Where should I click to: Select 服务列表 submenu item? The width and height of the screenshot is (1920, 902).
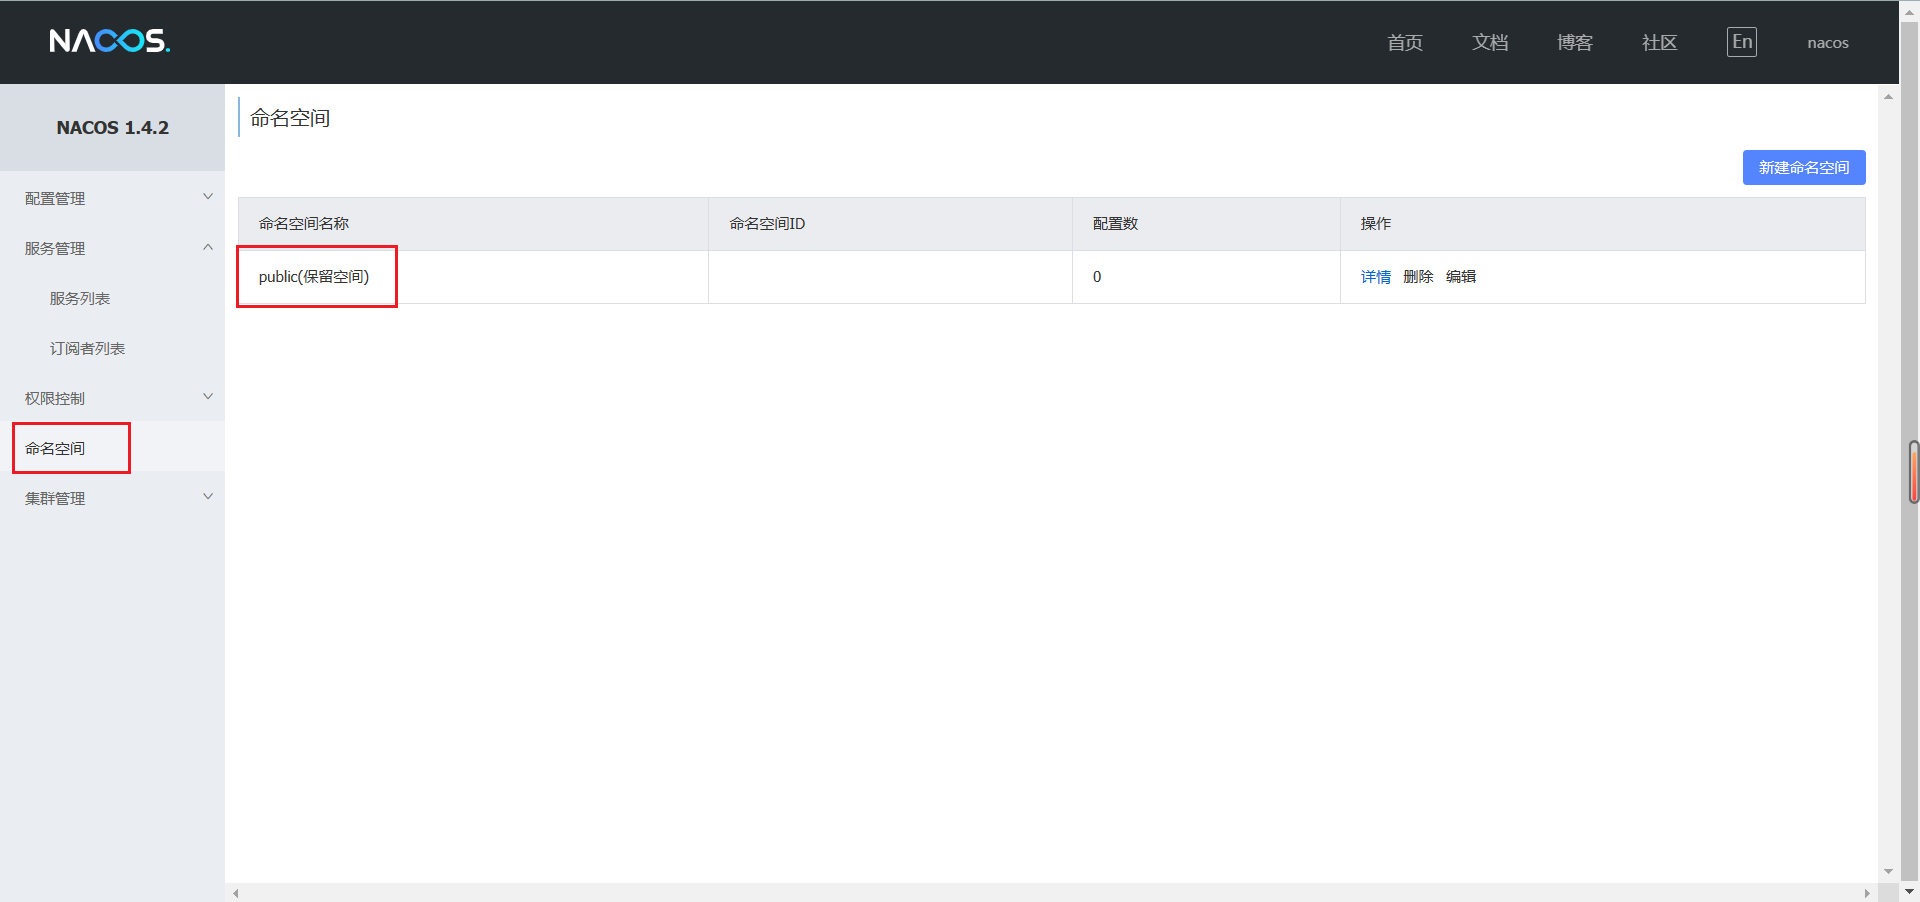coord(80,298)
